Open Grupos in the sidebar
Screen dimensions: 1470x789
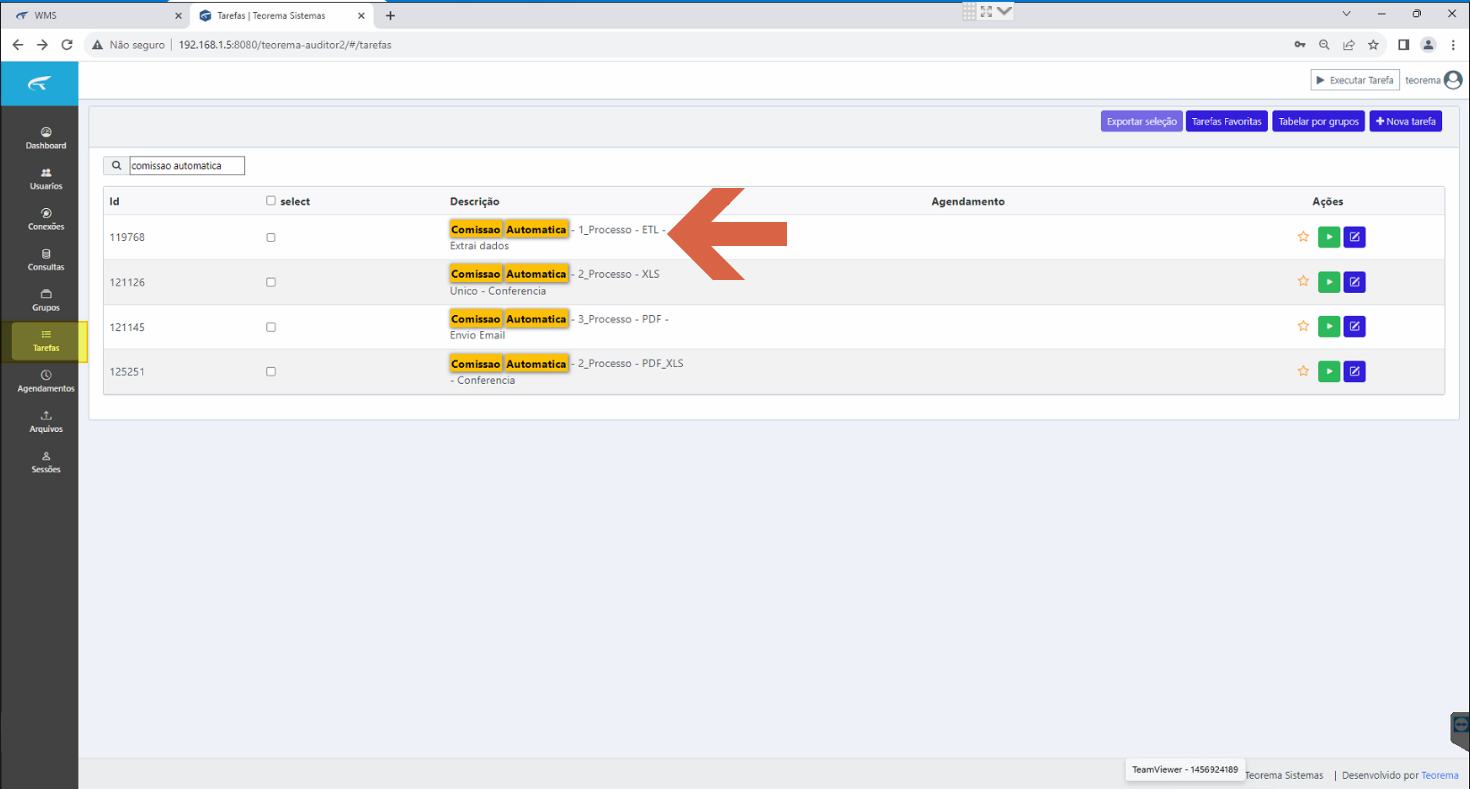(x=46, y=301)
